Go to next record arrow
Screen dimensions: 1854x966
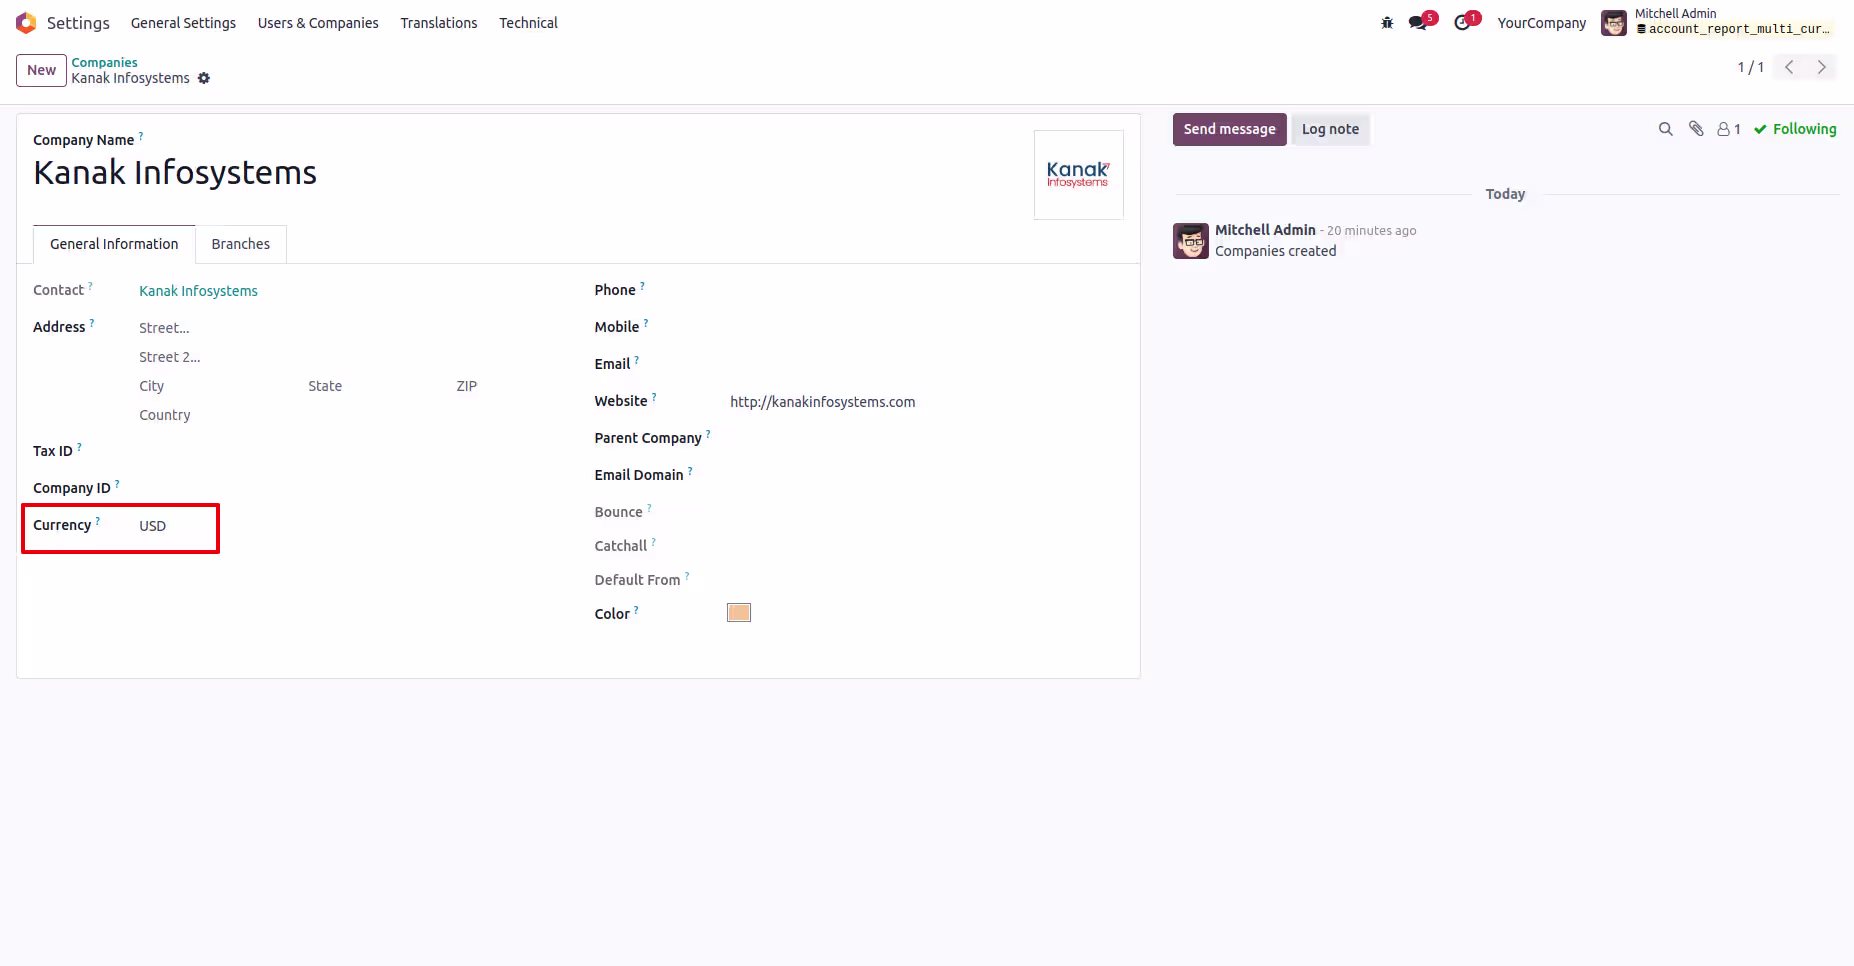coord(1822,67)
